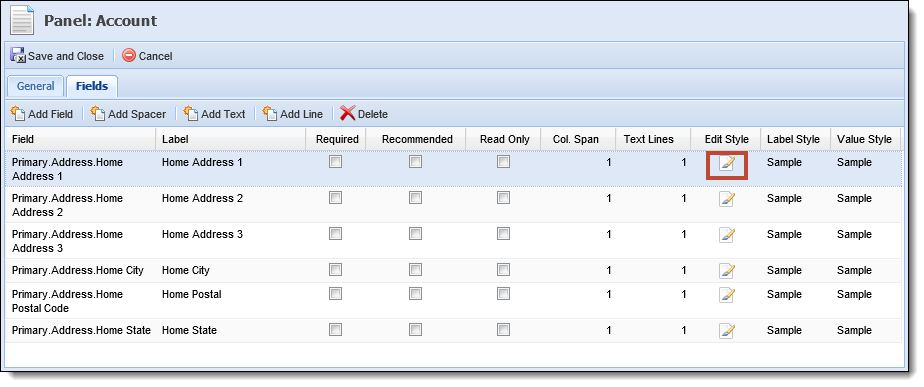Check Read Only for Home Address 1
This screenshot has width=924, height=387.
[x=503, y=161]
